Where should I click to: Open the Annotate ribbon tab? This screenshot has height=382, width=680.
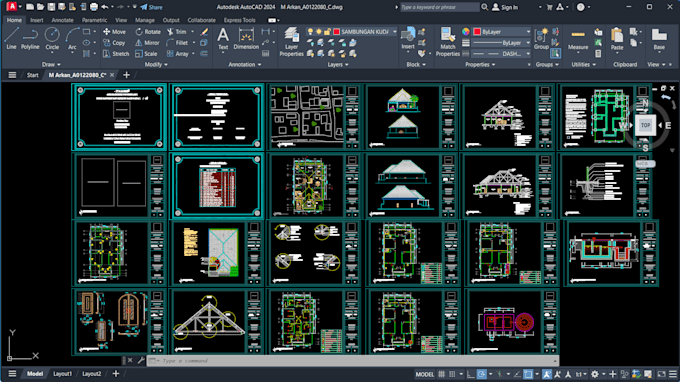[62, 20]
